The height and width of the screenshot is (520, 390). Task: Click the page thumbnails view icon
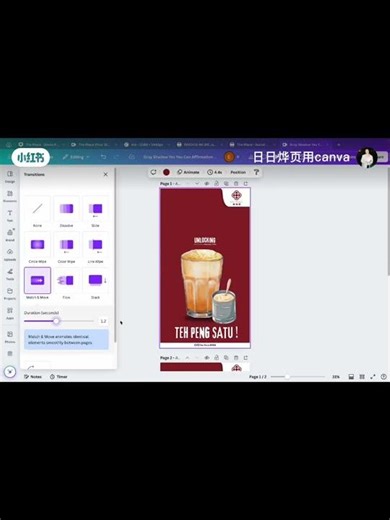point(351,377)
